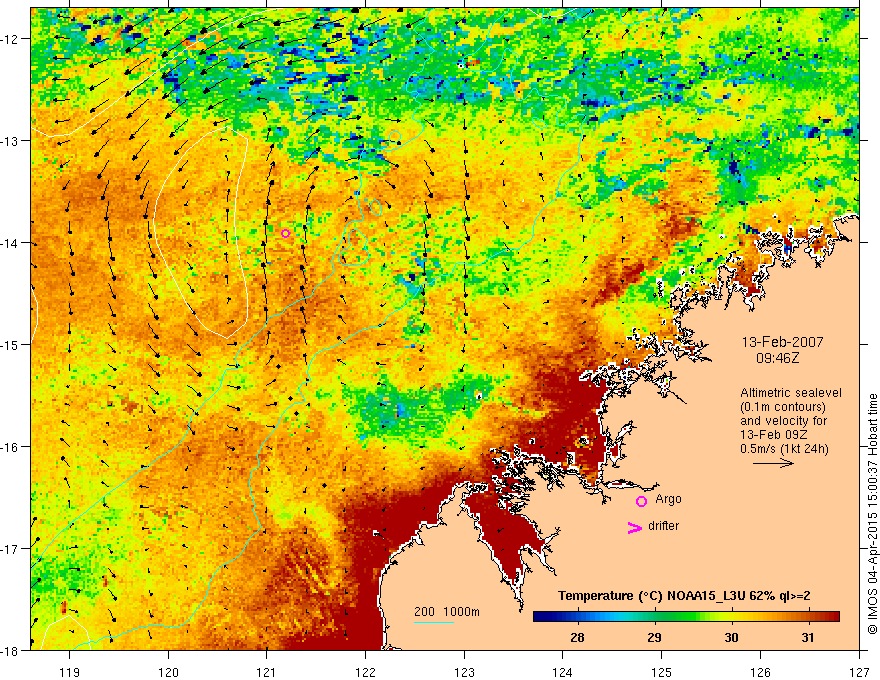Click the 'drifter' legend label
Screen dimensions: 880x680
point(663,526)
